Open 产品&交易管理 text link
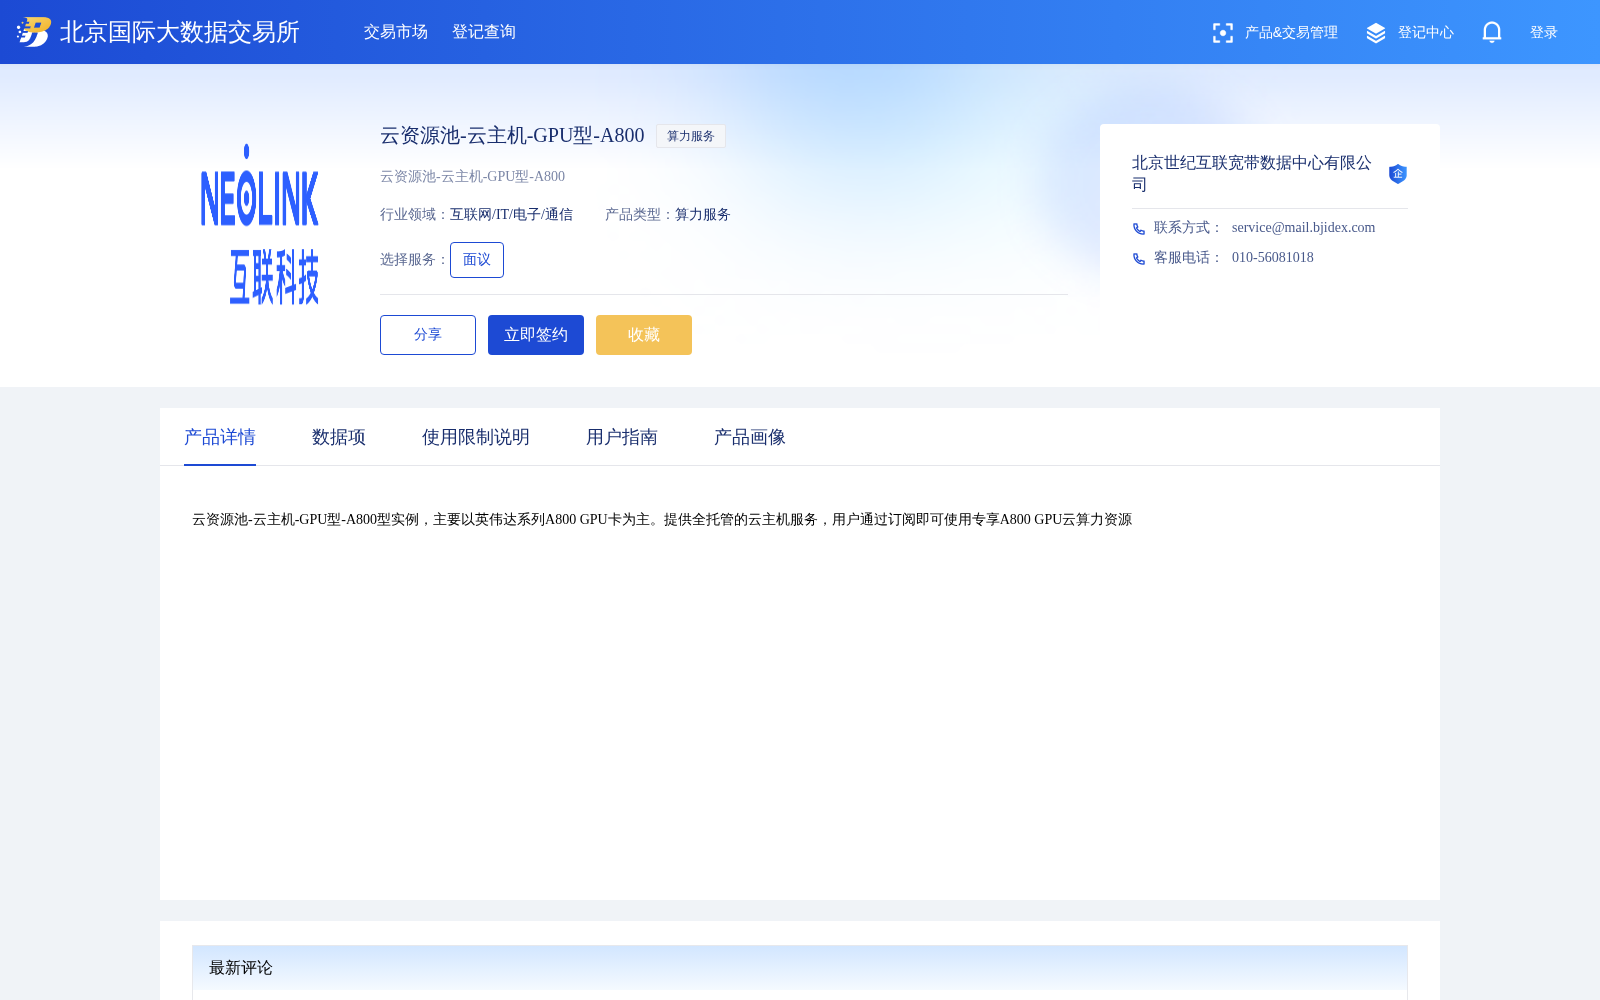This screenshot has width=1600, height=1000. 1291,33
